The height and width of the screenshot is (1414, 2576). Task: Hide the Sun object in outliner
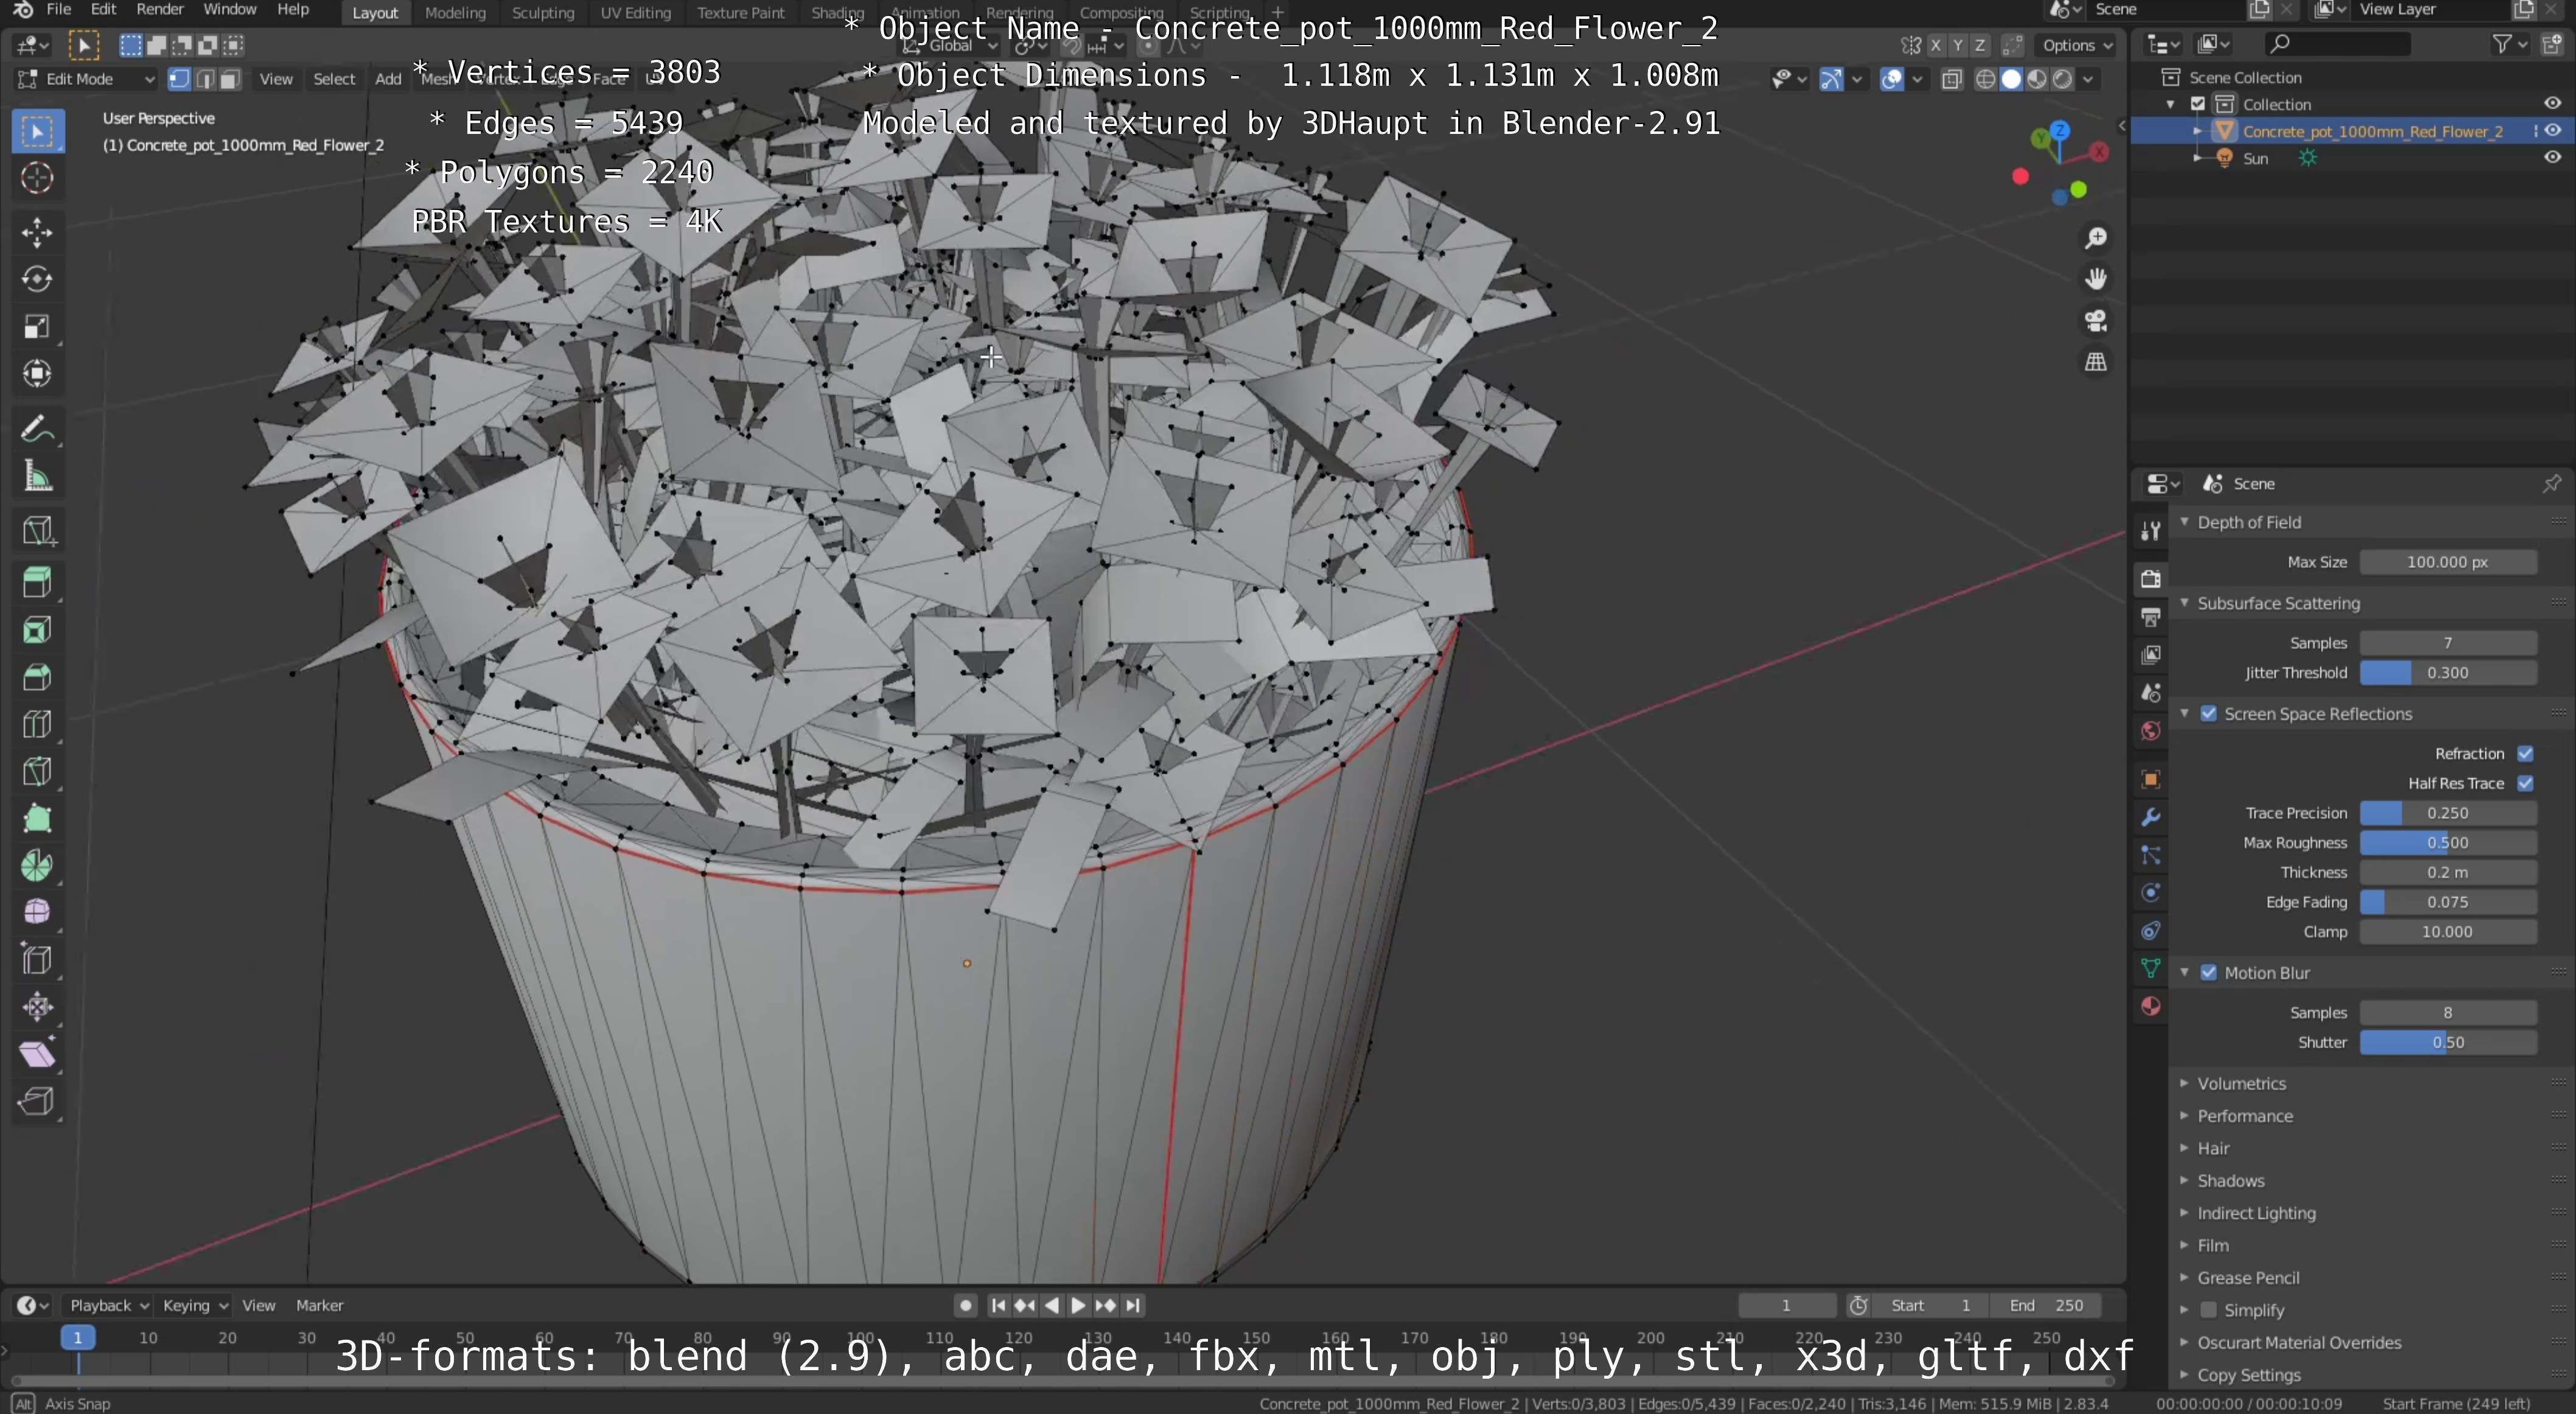pos(2553,158)
